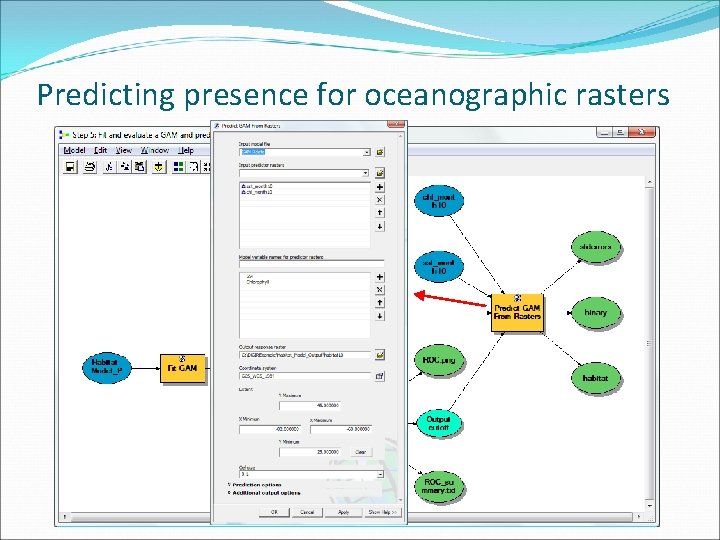Select the habitat output oval
This screenshot has height=540, width=720.
[596, 378]
